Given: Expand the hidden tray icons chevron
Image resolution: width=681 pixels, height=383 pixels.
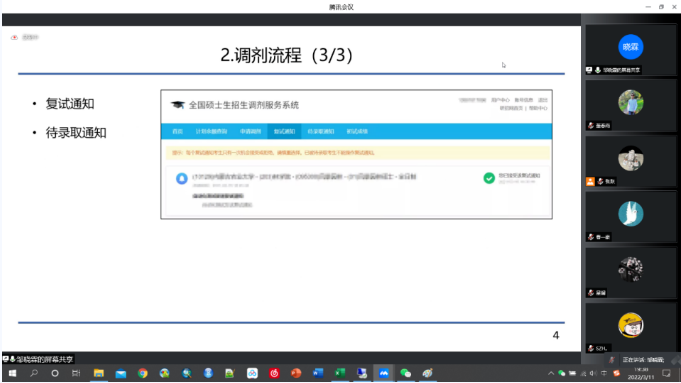Looking at the screenshot, I should [x=551, y=373].
